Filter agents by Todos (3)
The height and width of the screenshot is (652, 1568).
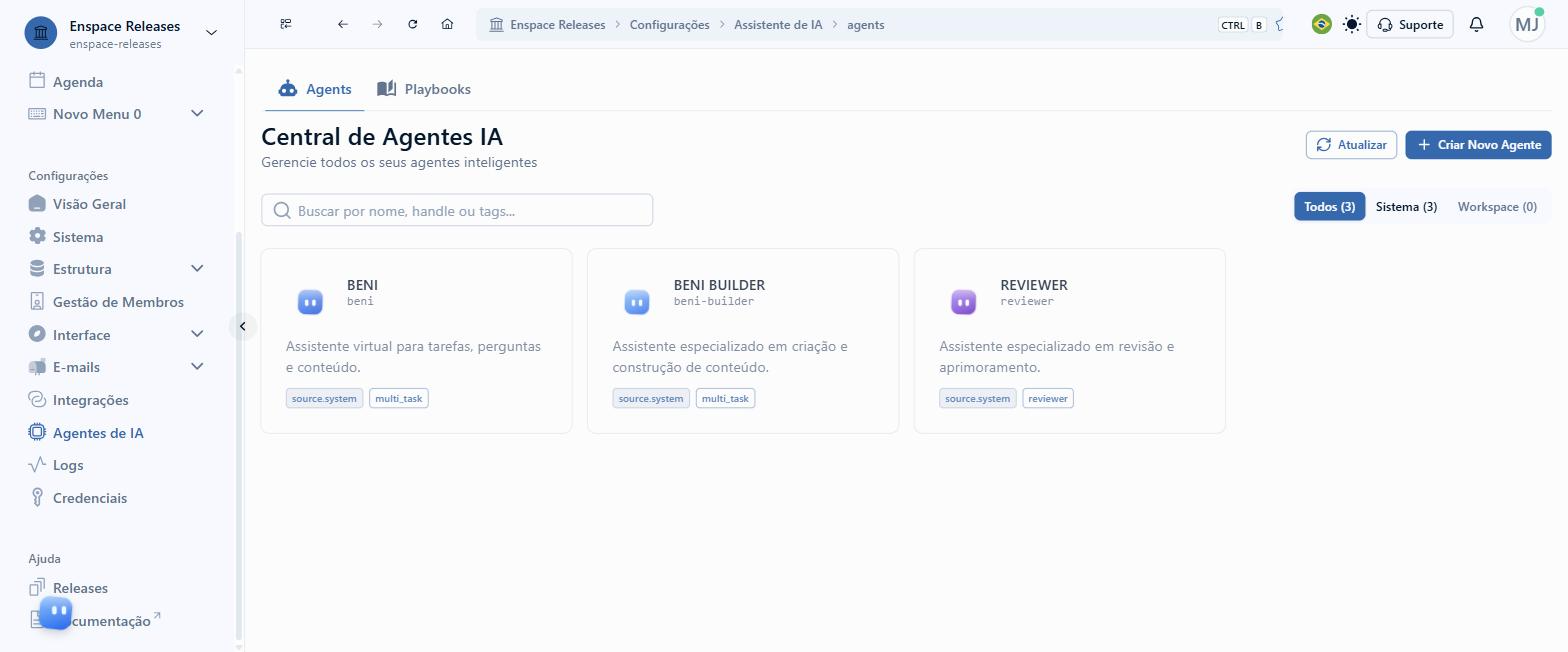click(1329, 206)
